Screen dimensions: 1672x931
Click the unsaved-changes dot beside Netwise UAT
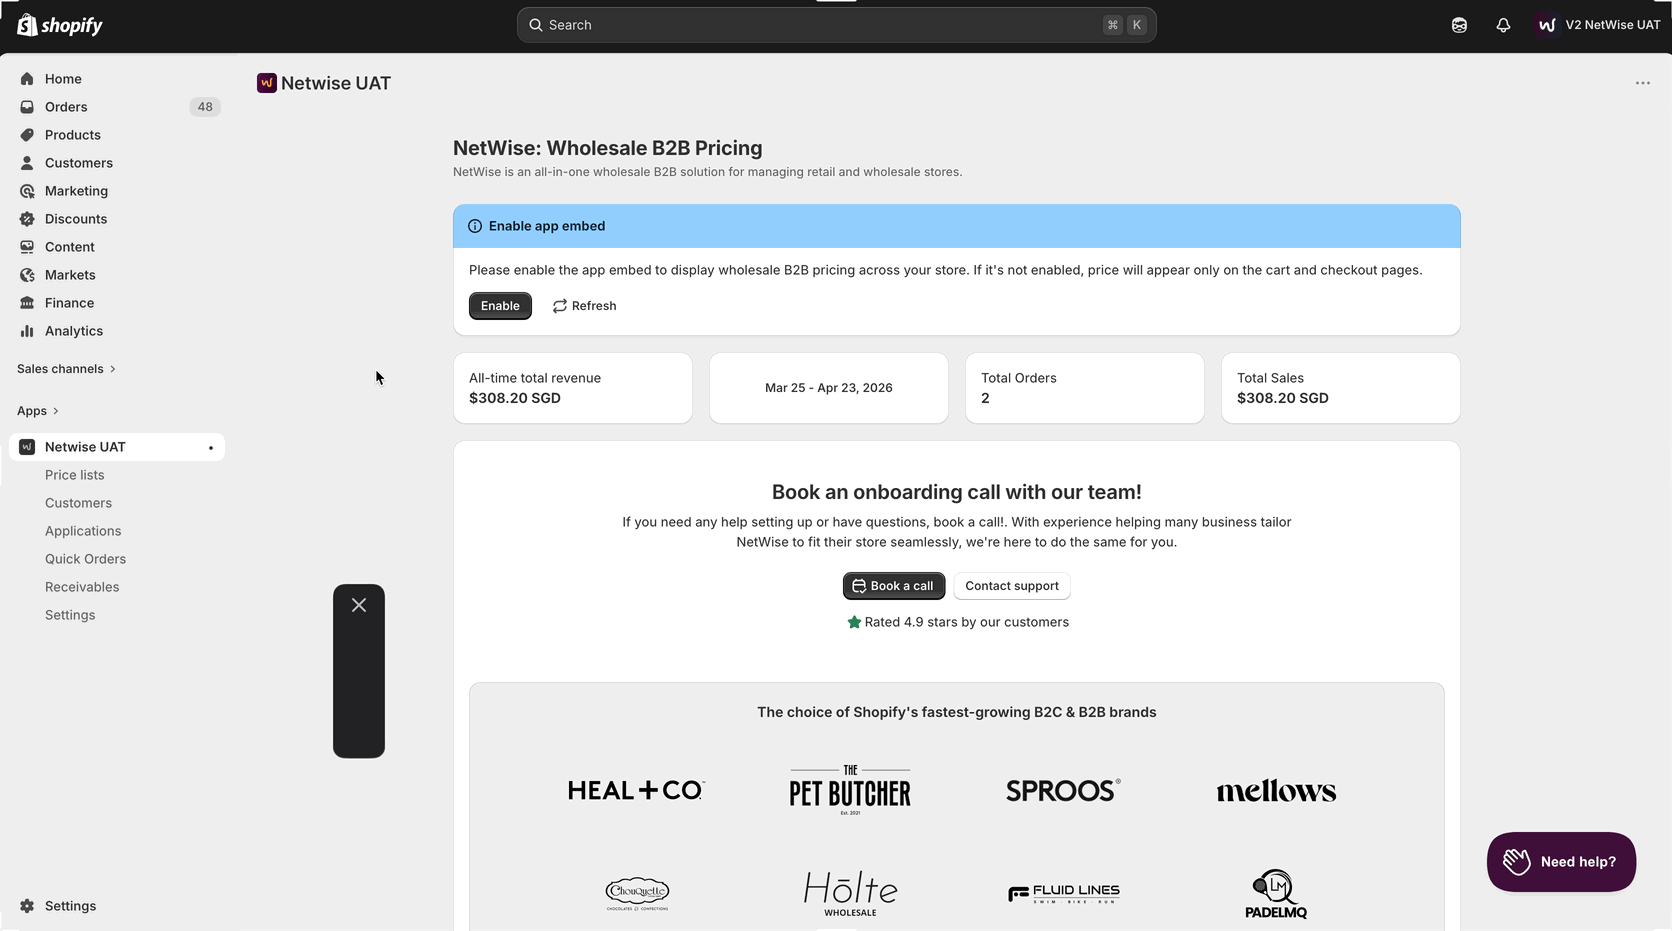point(211,448)
